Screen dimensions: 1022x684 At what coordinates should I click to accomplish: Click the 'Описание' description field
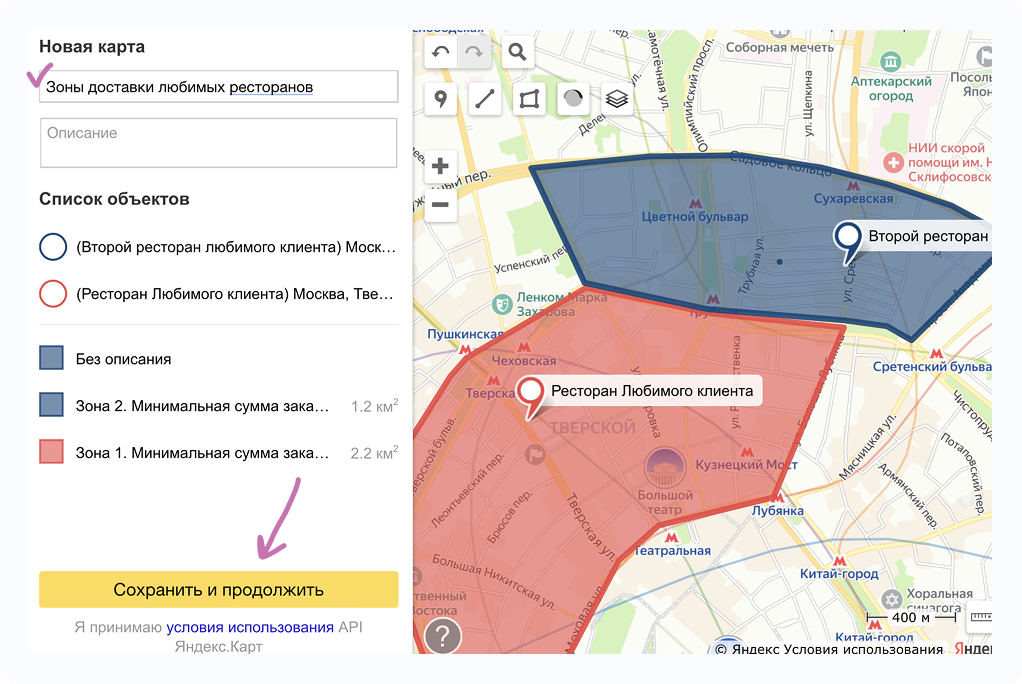[218, 142]
